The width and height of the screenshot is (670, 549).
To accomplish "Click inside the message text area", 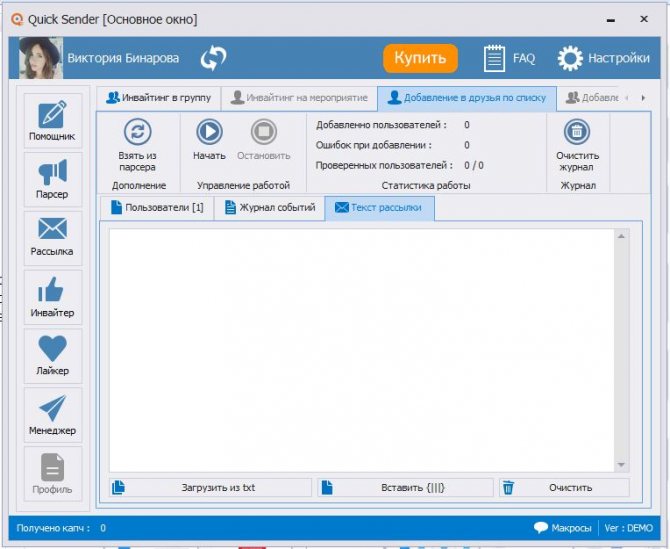I will point(361,350).
